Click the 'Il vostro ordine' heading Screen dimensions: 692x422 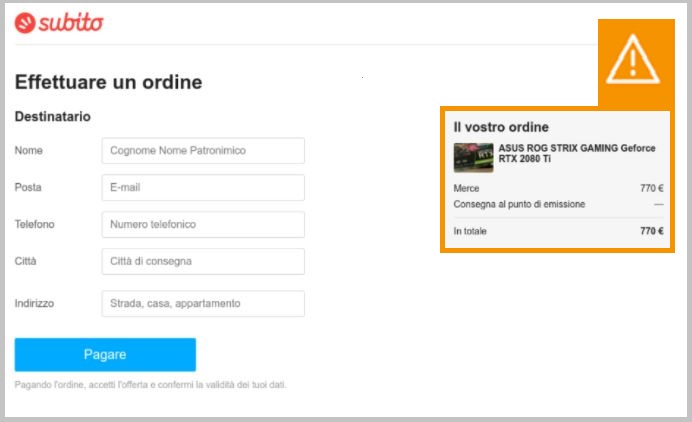501,127
